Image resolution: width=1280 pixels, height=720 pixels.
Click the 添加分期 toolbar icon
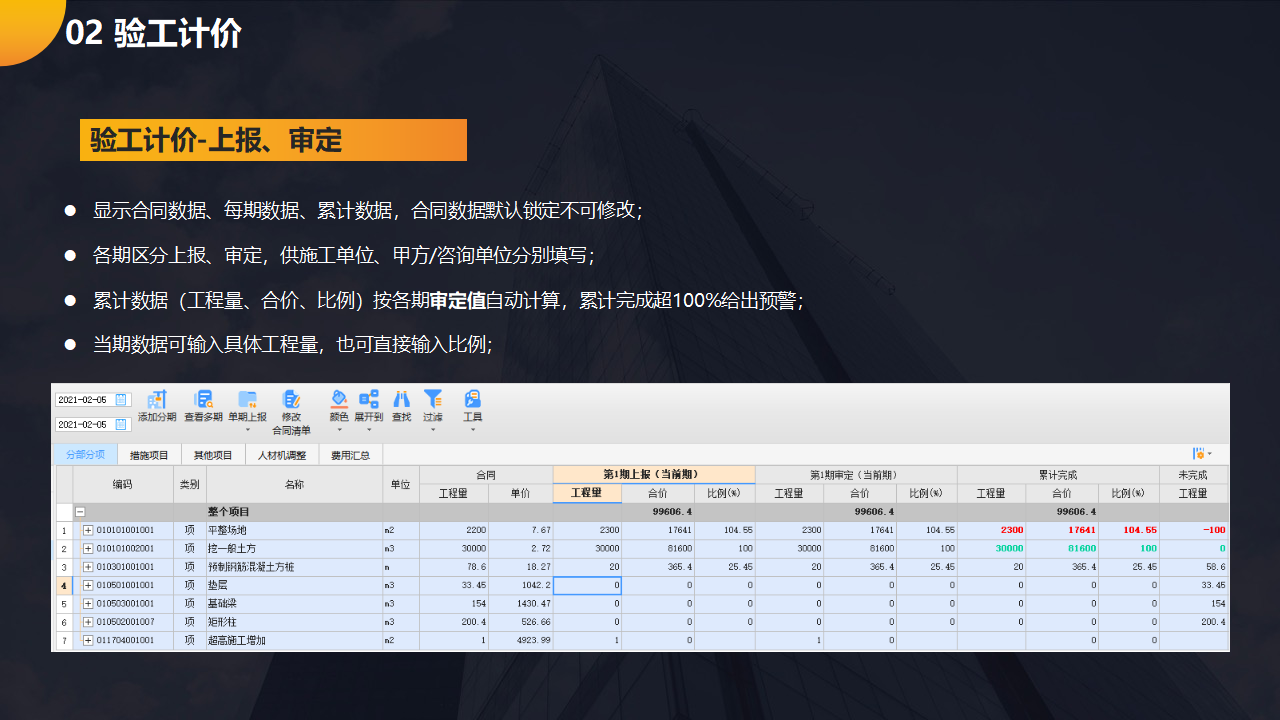pos(157,399)
